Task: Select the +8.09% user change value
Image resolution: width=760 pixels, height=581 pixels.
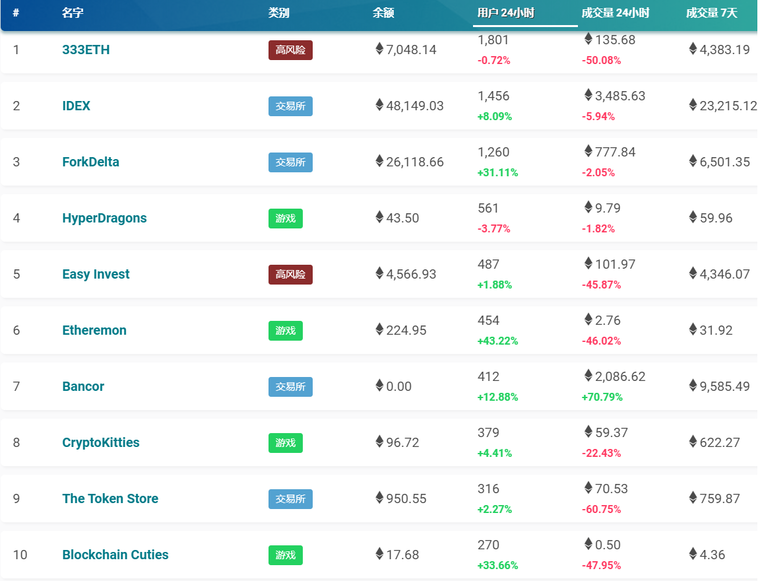Action: 494,116
